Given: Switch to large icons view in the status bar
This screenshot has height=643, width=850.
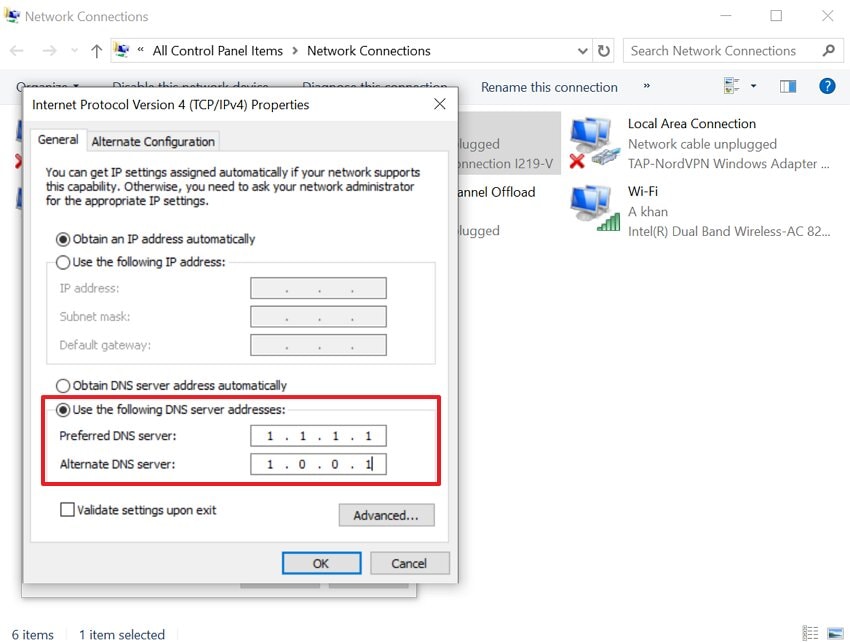Looking at the screenshot, I should click(x=834, y=634).
